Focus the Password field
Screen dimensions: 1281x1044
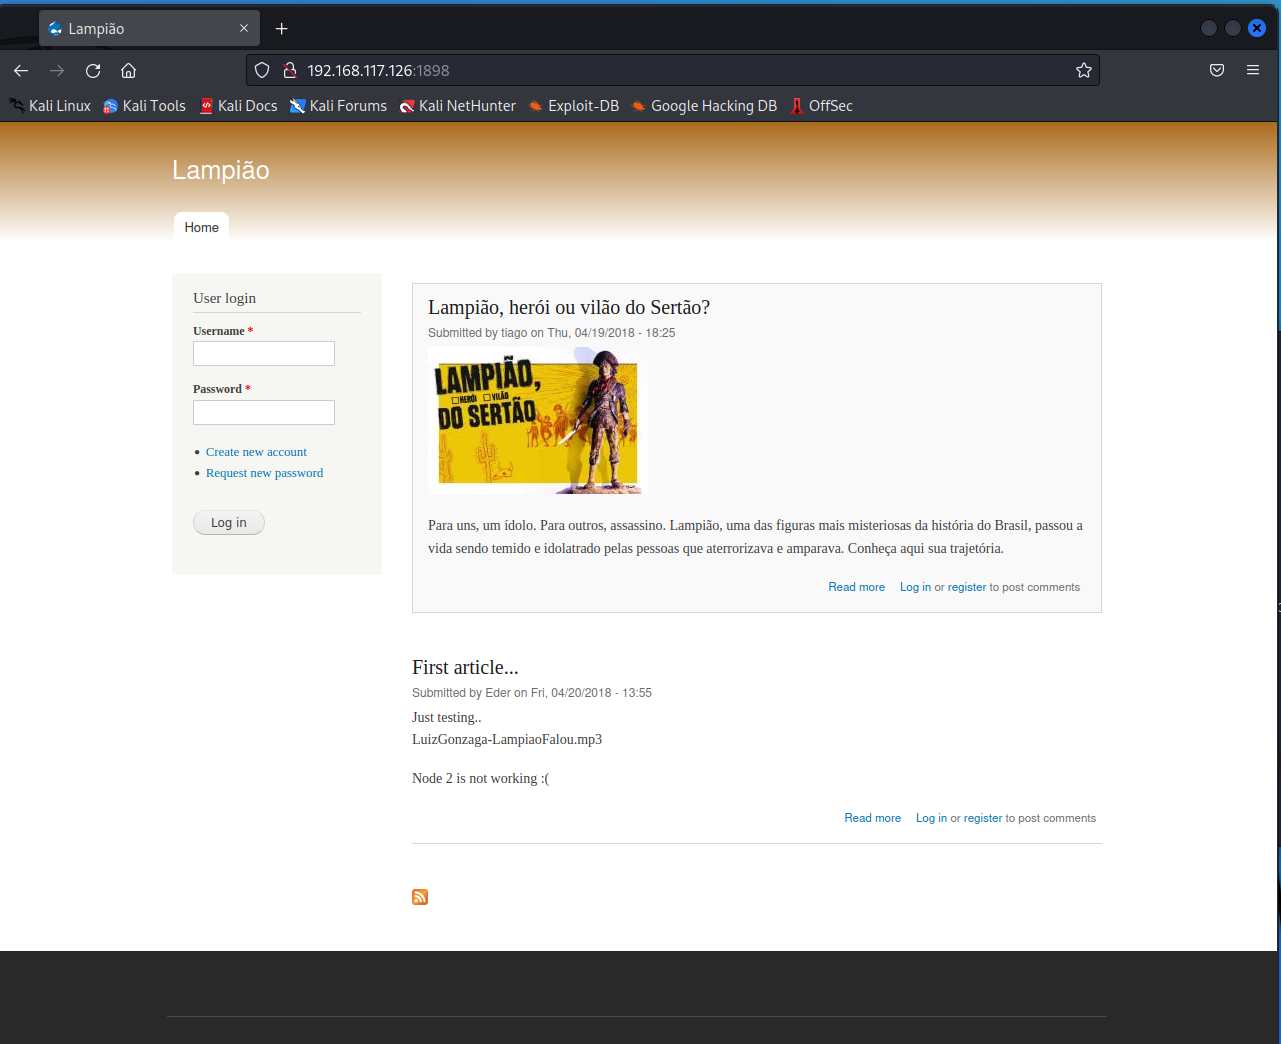click(264, 412)
